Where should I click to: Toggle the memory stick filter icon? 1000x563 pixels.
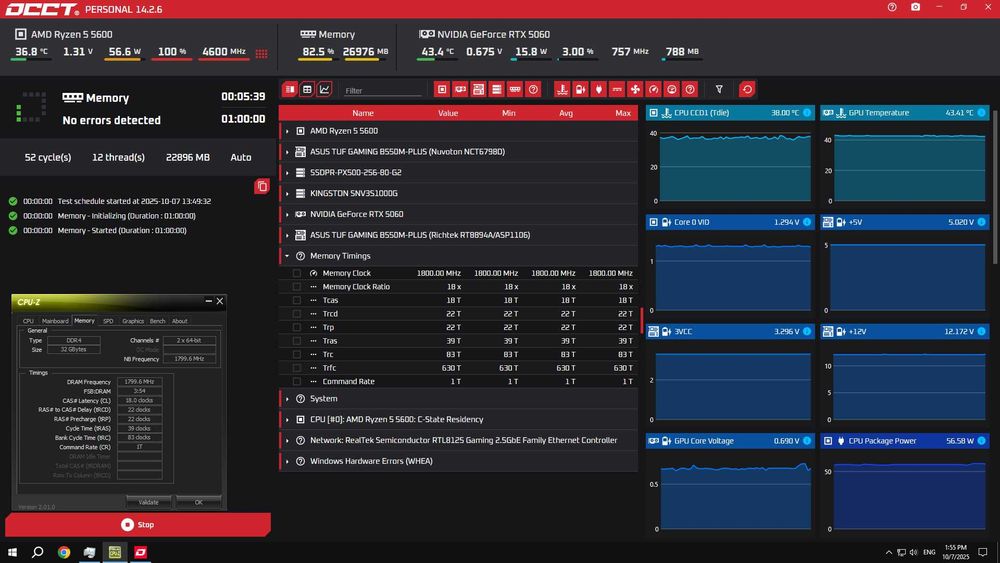515,89
